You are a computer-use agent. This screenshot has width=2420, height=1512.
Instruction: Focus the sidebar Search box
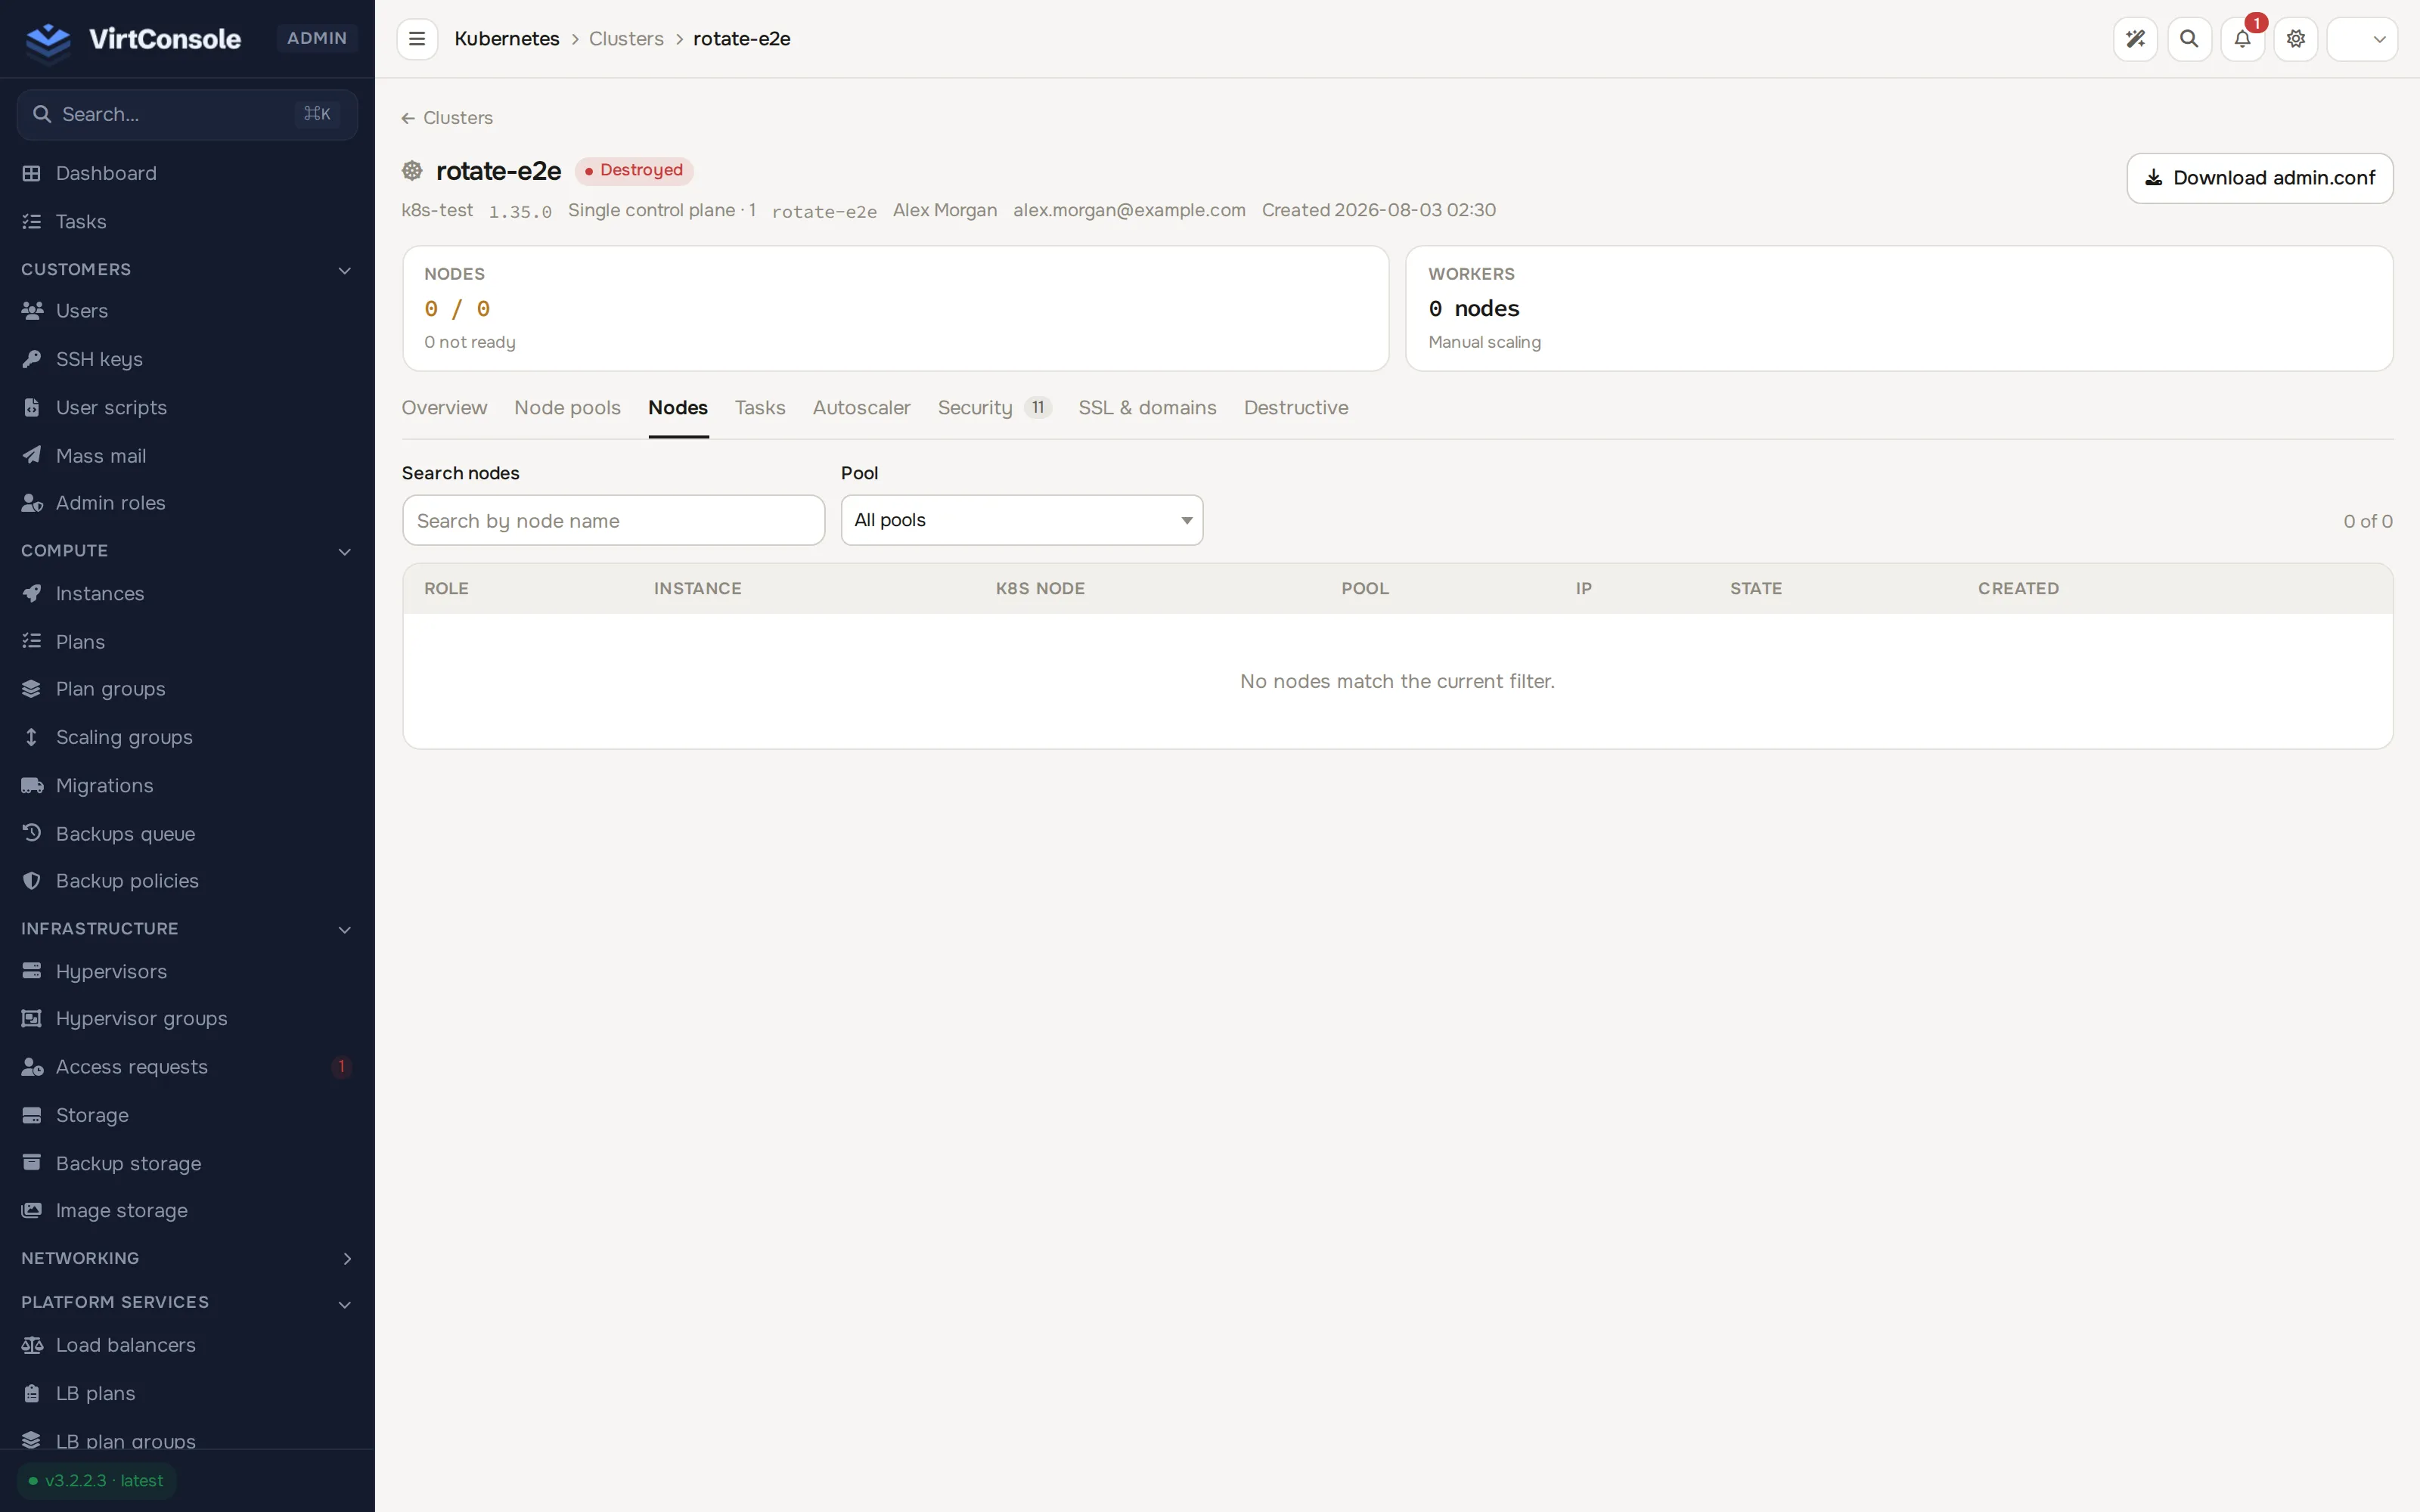coord(188,114)
